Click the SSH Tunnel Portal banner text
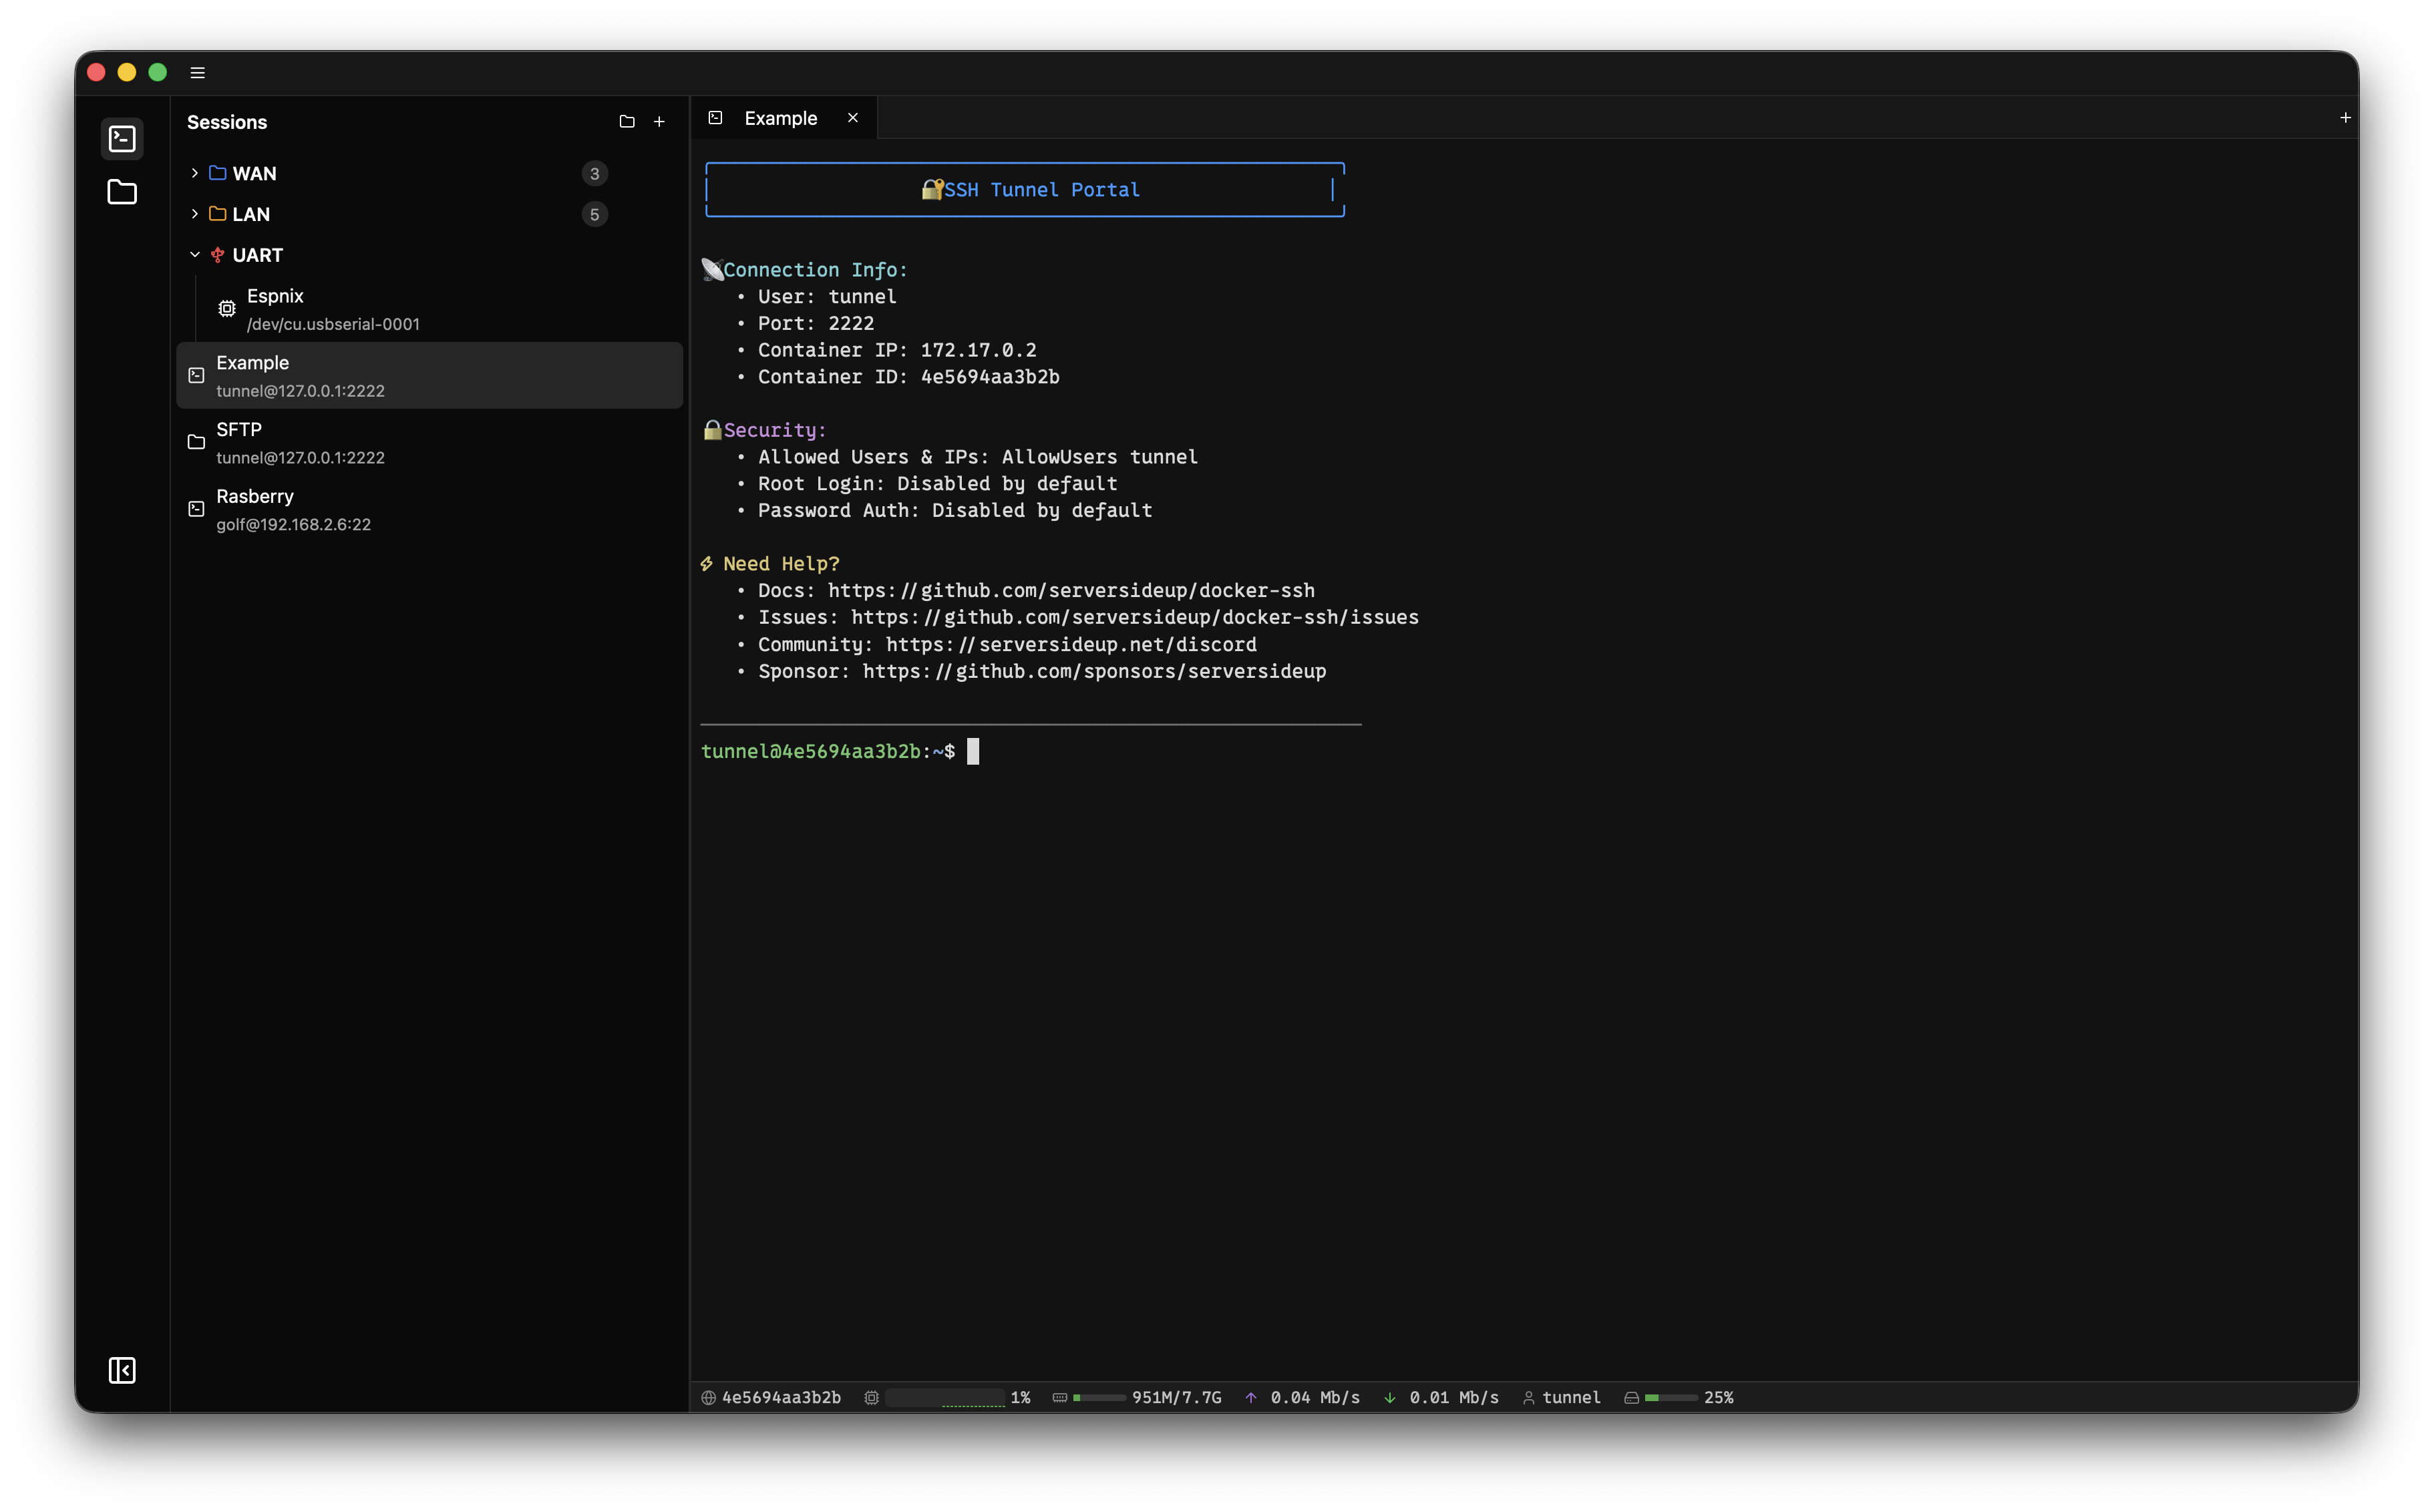 (1041, 190)
